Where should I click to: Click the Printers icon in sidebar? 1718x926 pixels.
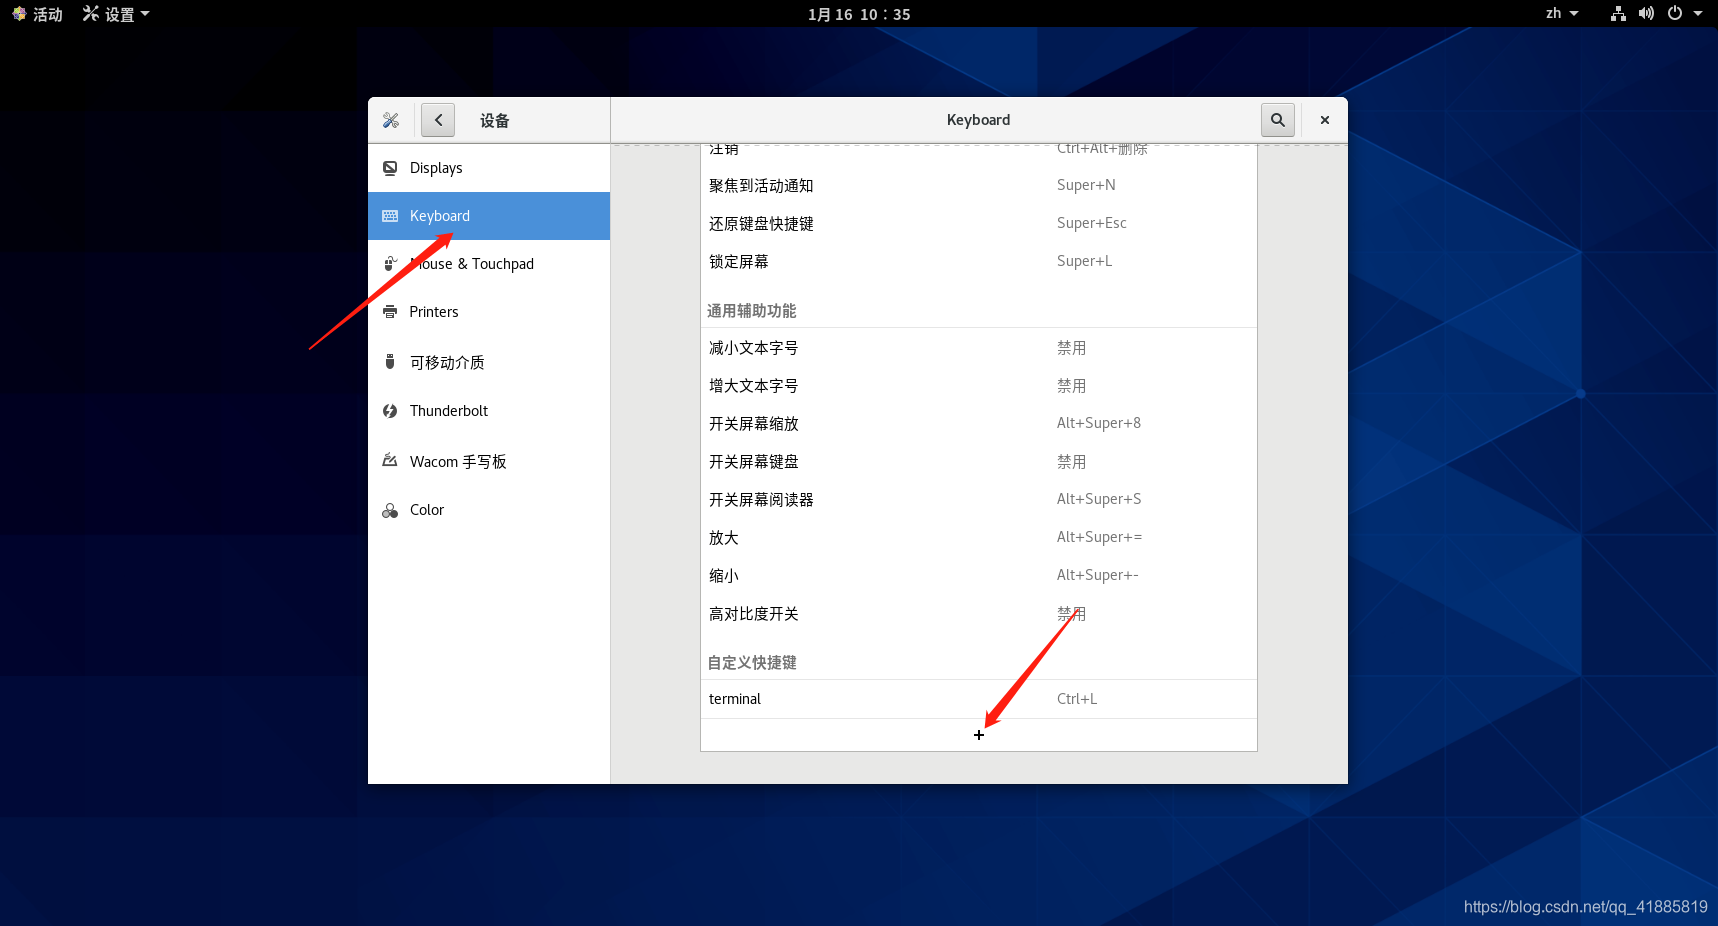[x=390, y=312]
